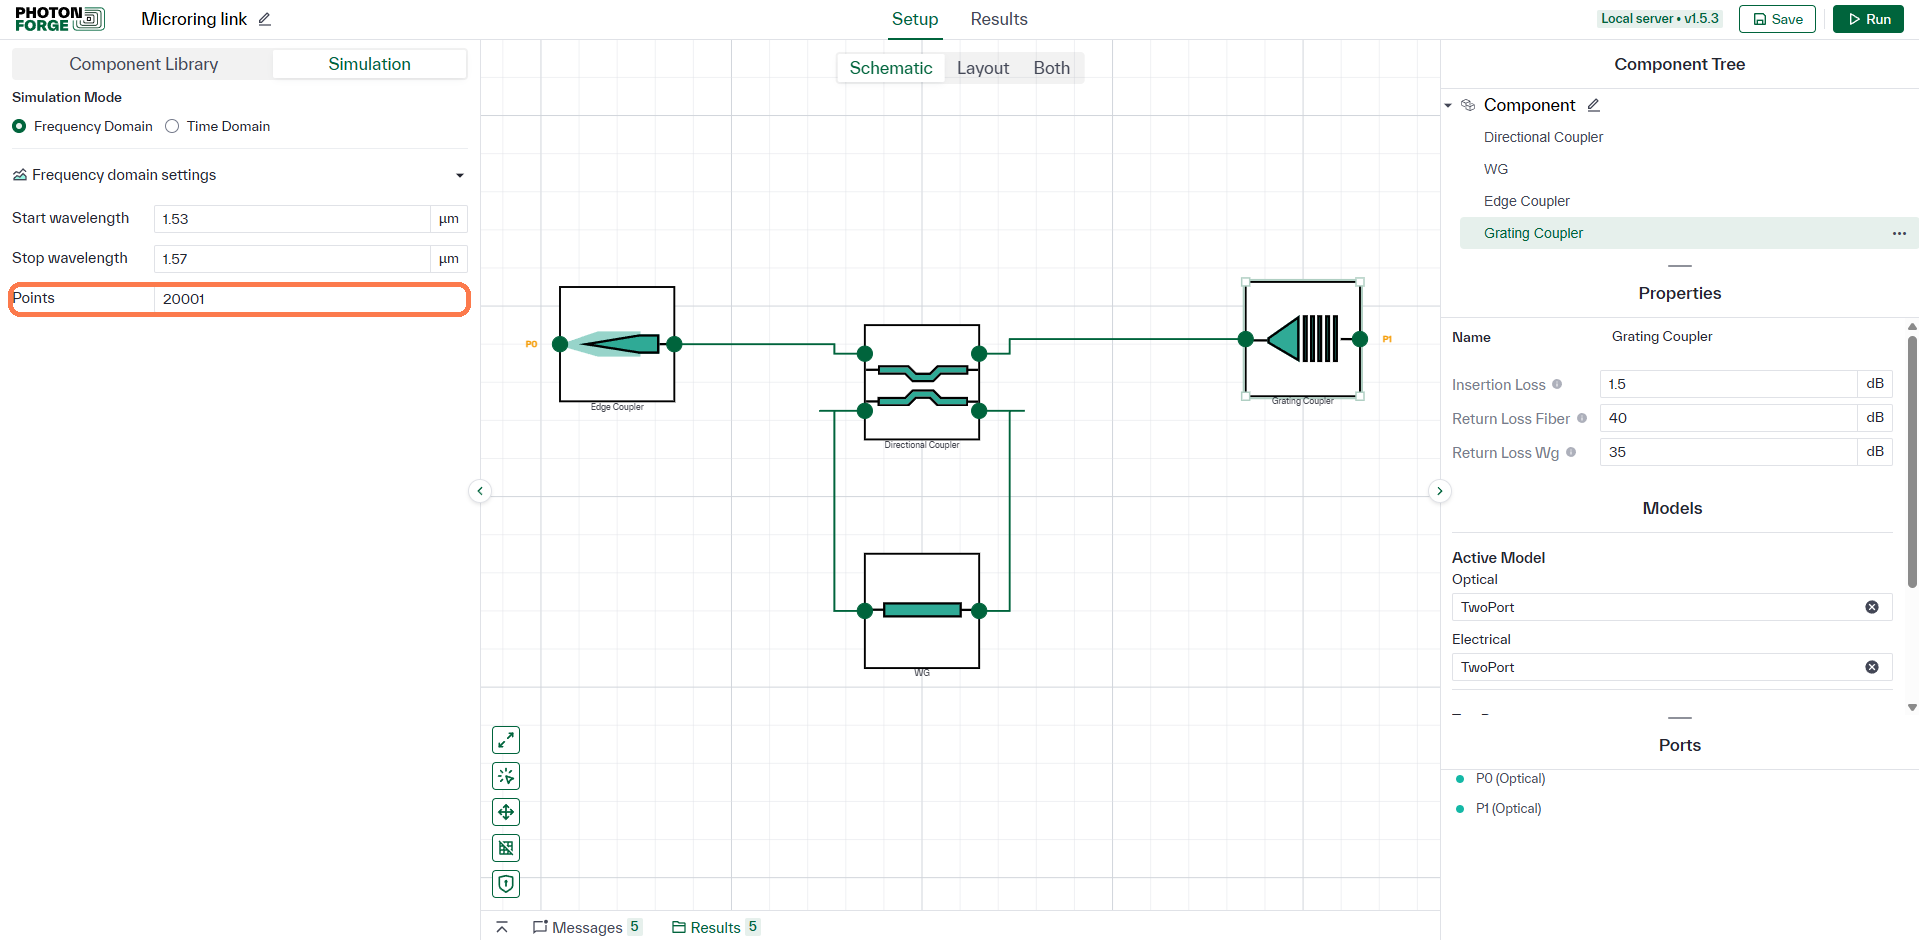
Task: Select Directional Coupler in the component tree
Action: pos(1543,137)
